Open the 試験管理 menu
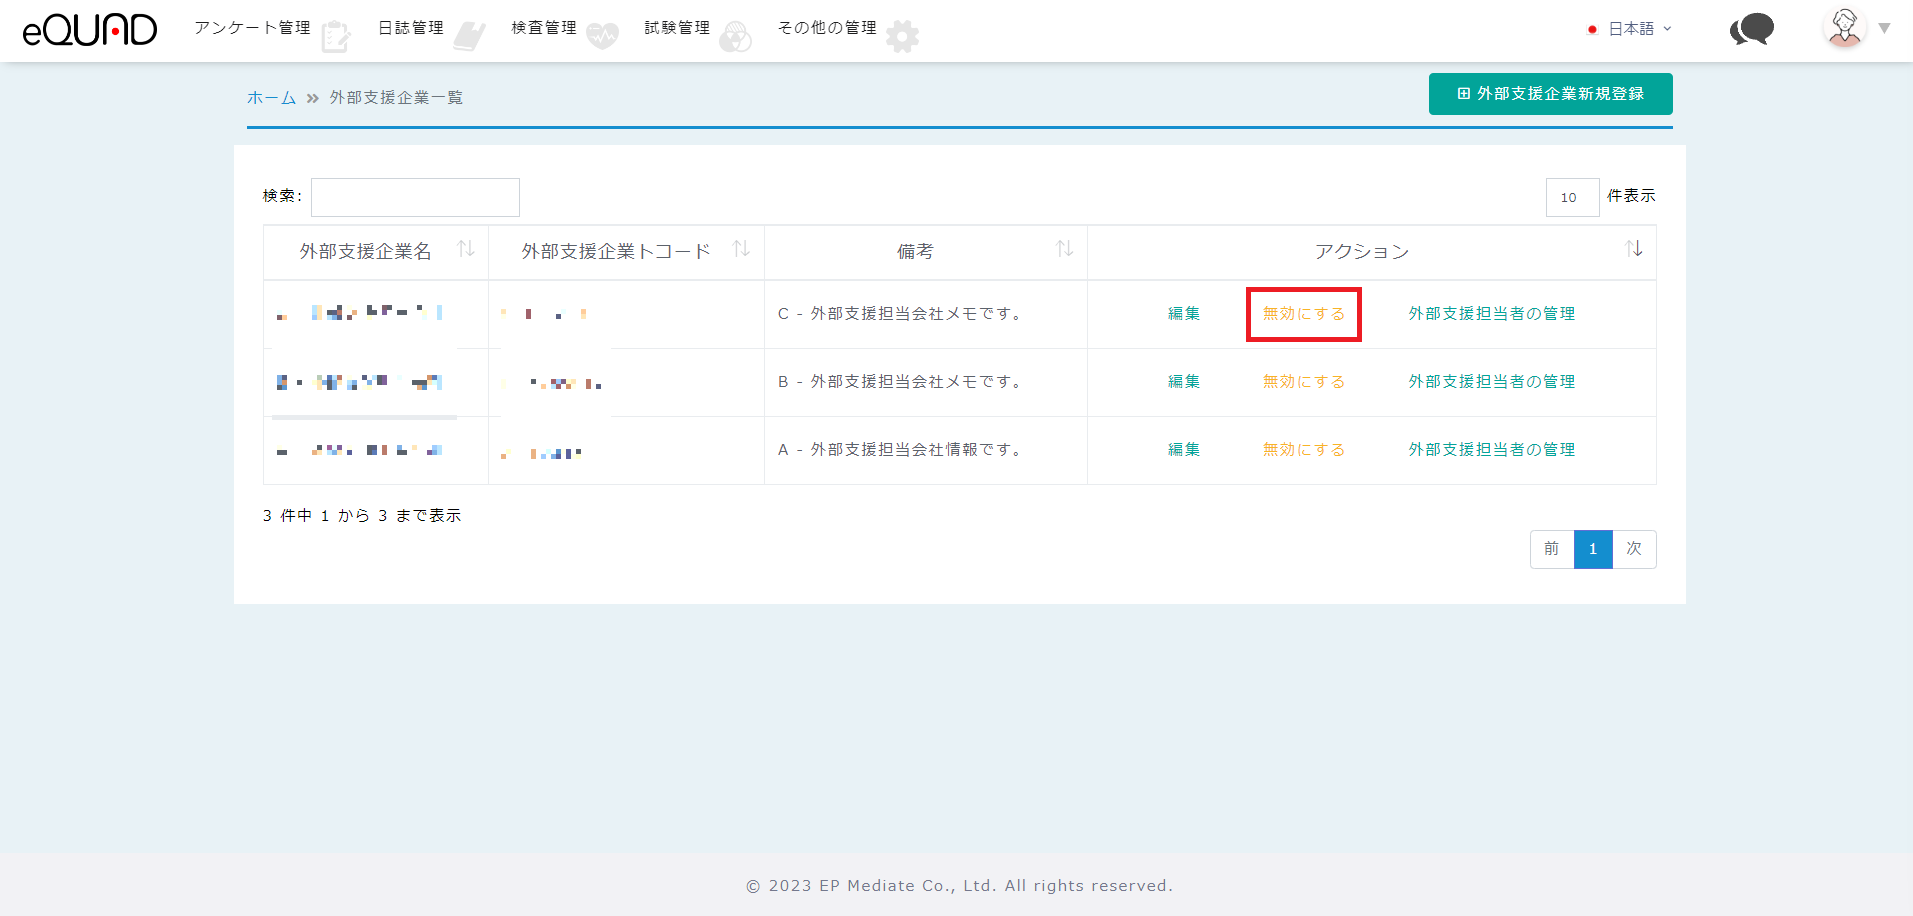1913x916 pixels. coord(677,28)
